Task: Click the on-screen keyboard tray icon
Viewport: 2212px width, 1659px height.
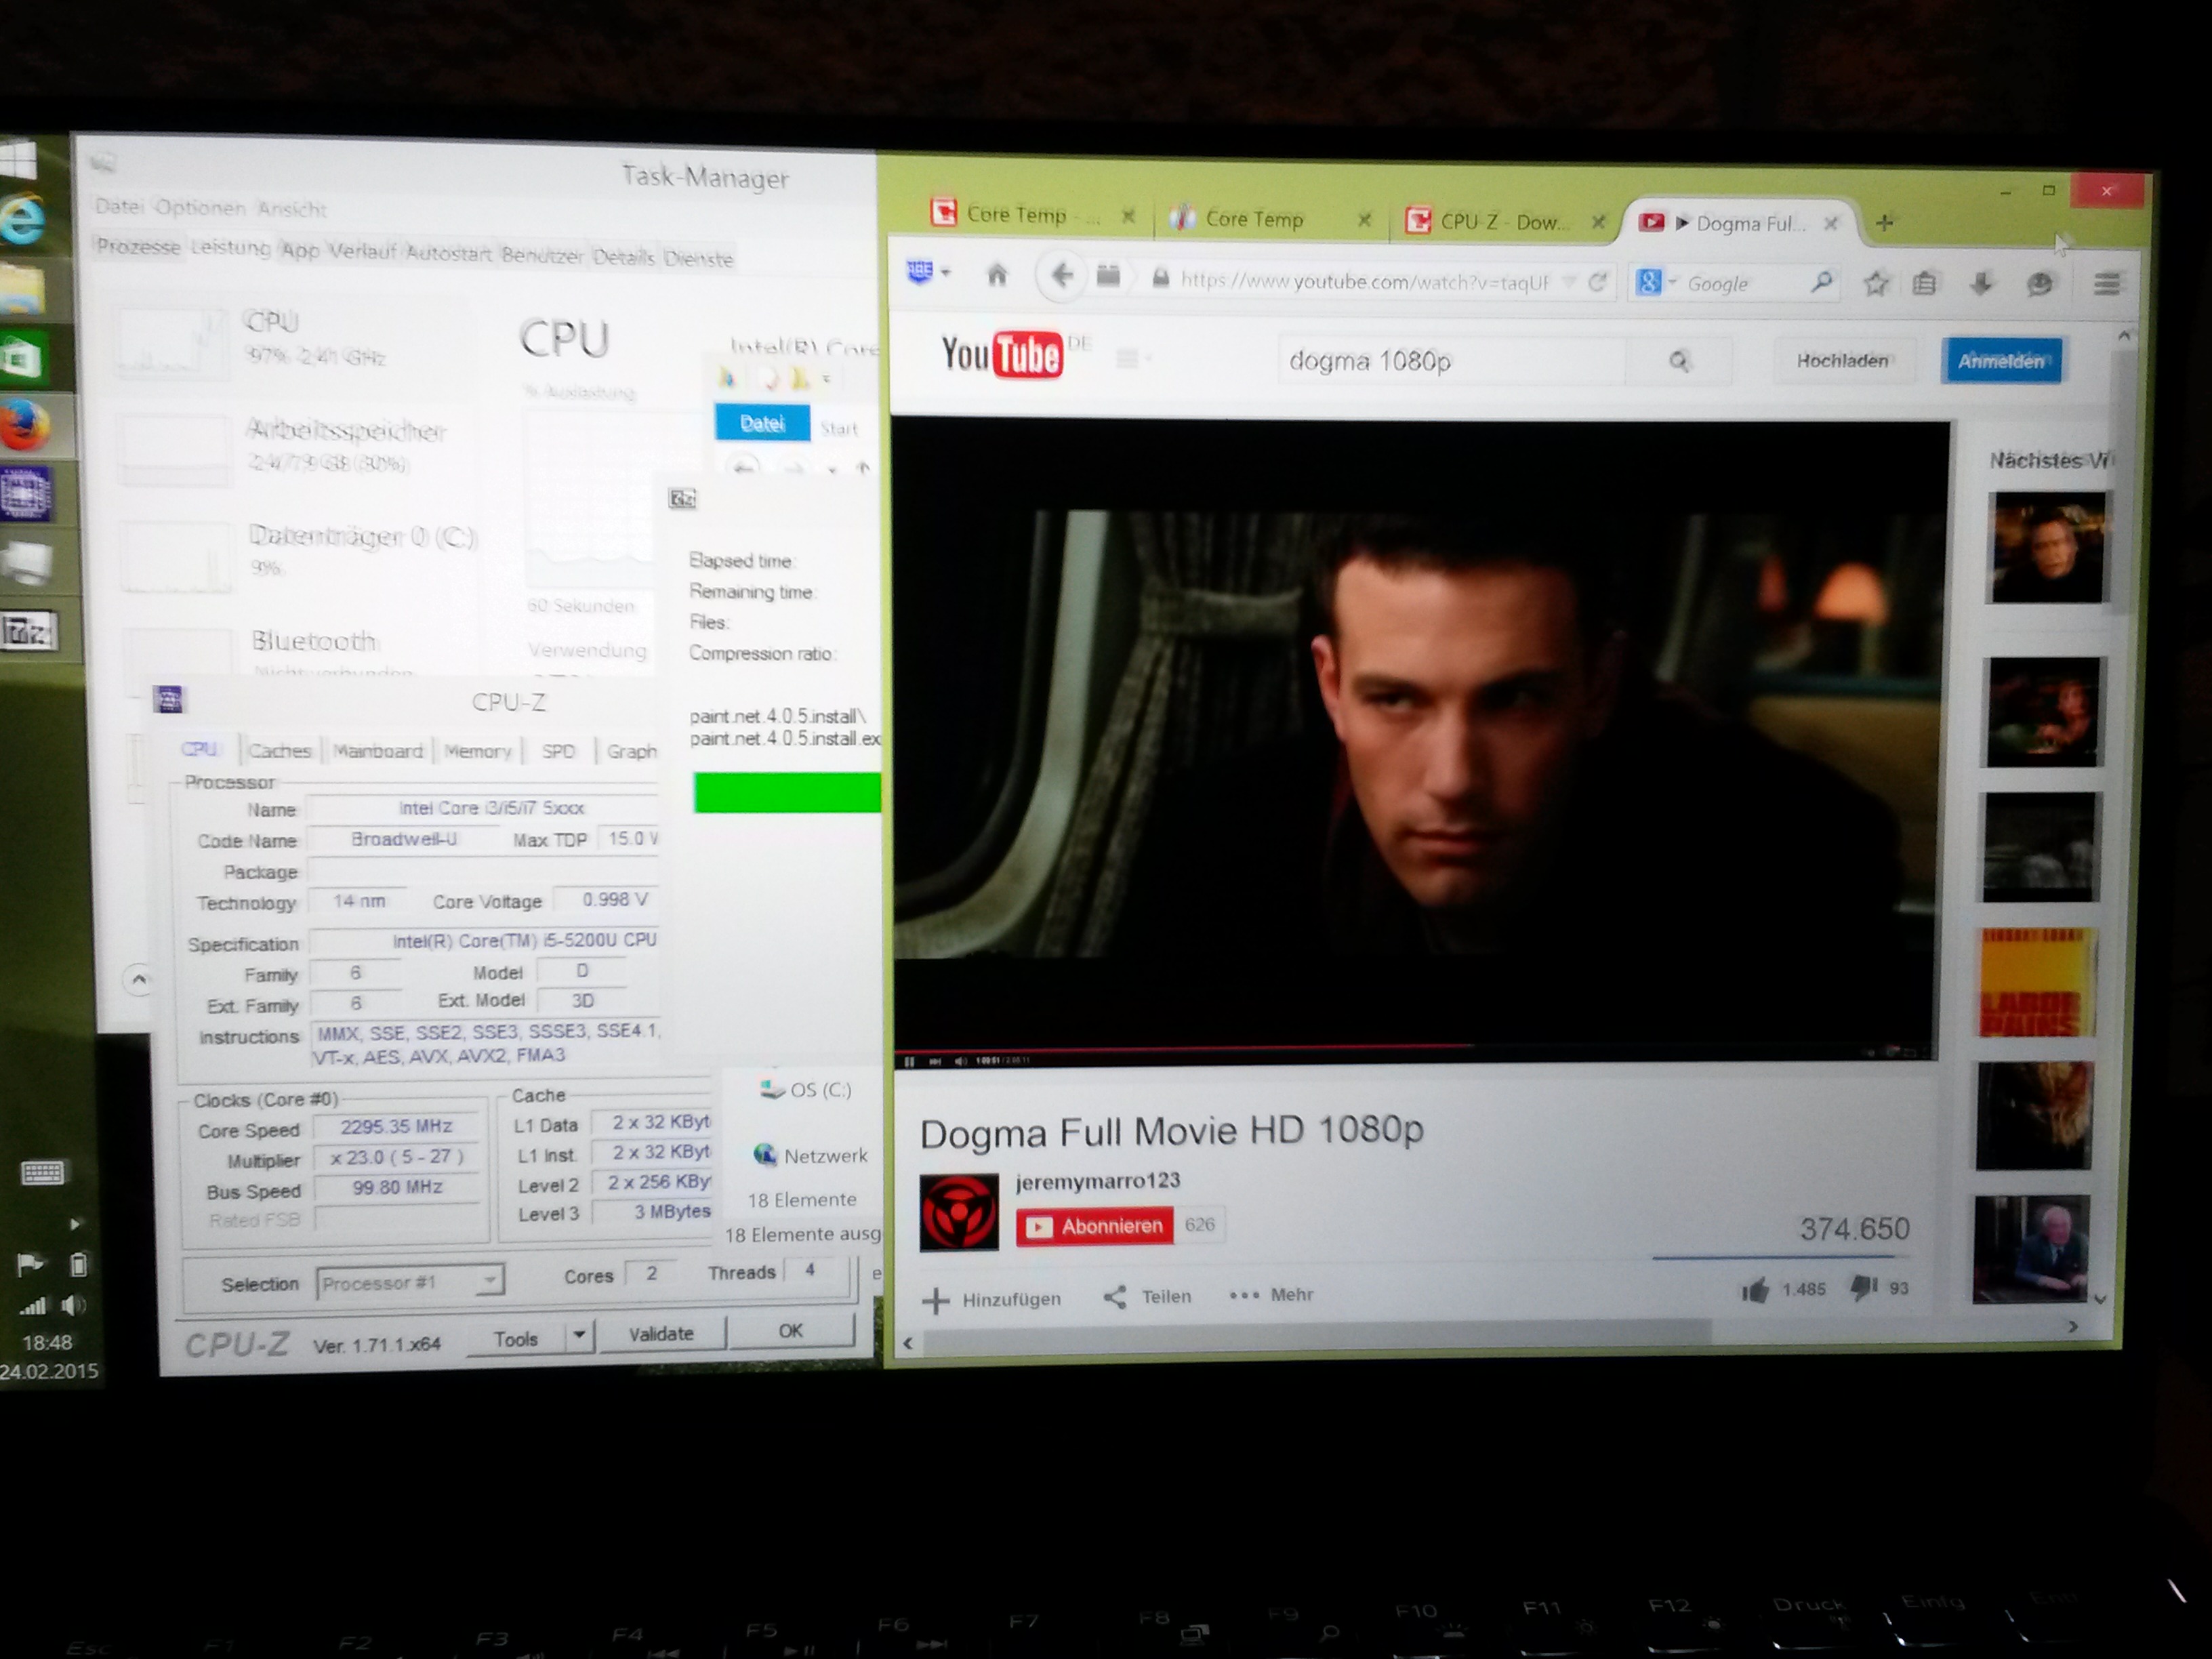Action: pyautogui.click(x=42, y=1172)
